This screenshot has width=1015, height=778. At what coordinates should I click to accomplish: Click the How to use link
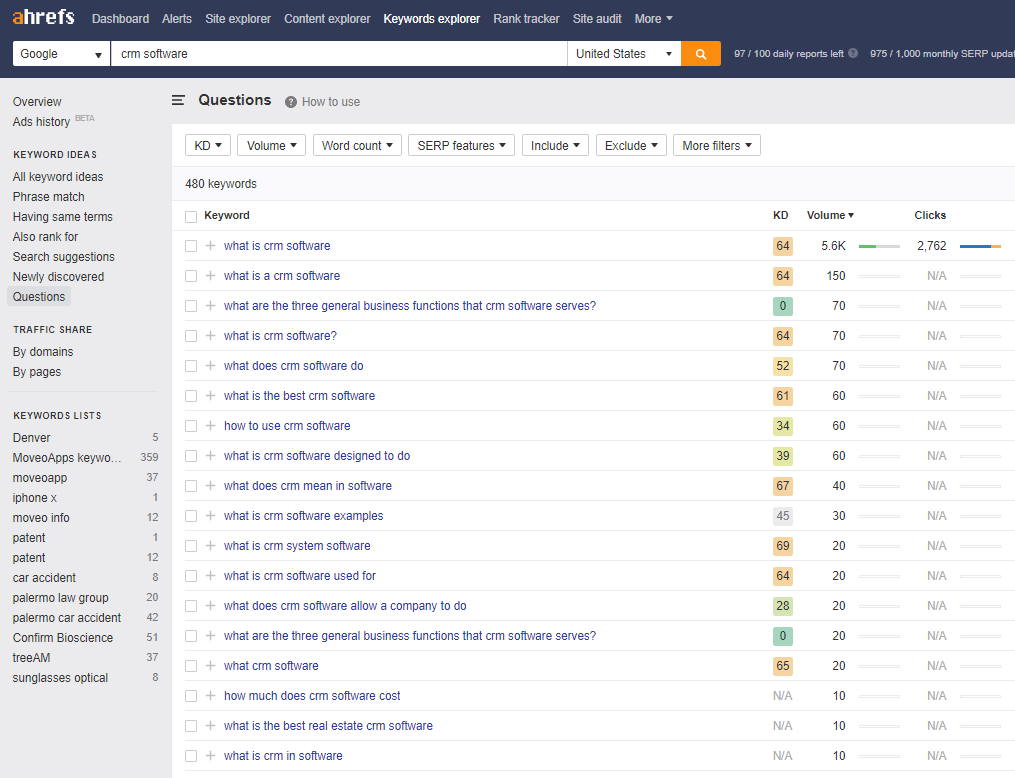click(331, 102)
